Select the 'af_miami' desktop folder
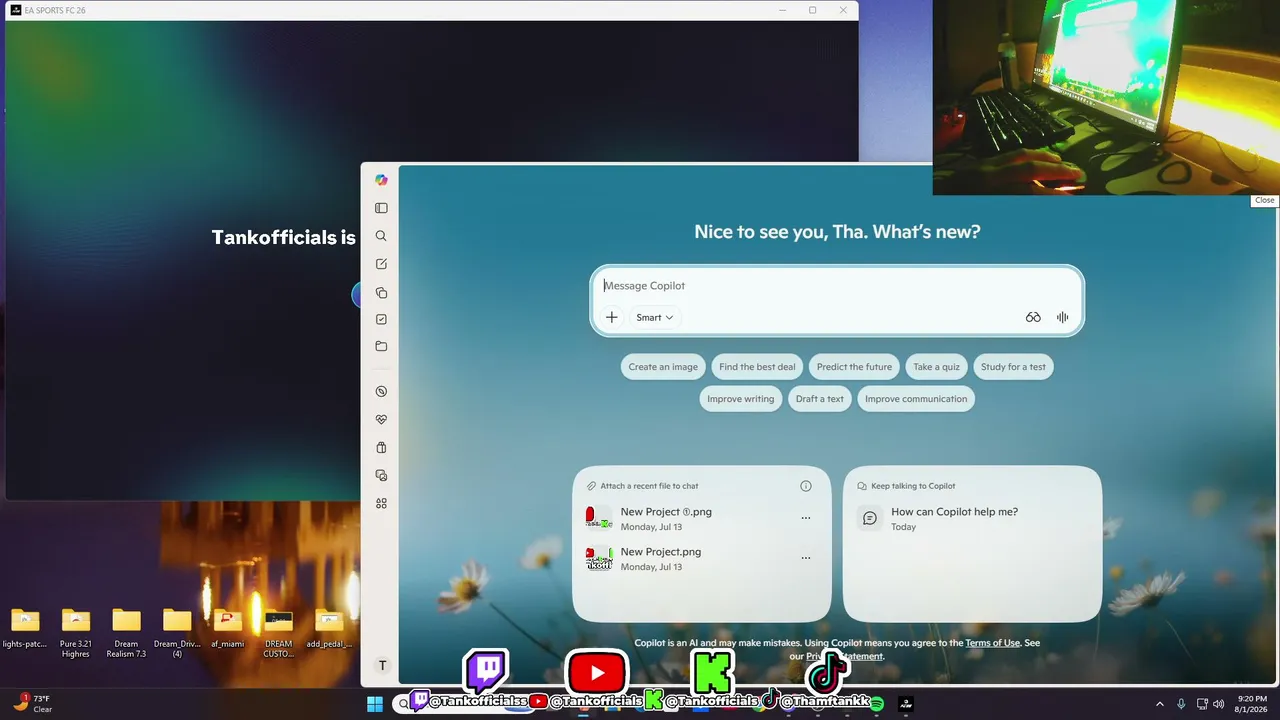 [228, 629]
